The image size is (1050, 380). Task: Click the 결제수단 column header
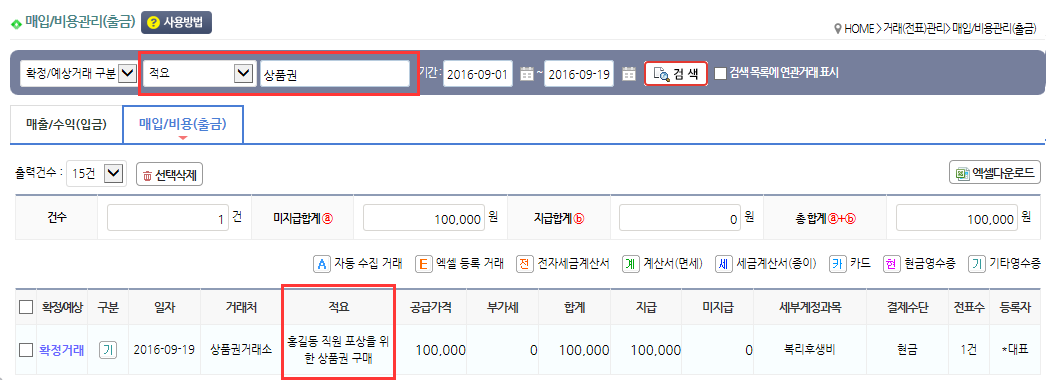907,308
